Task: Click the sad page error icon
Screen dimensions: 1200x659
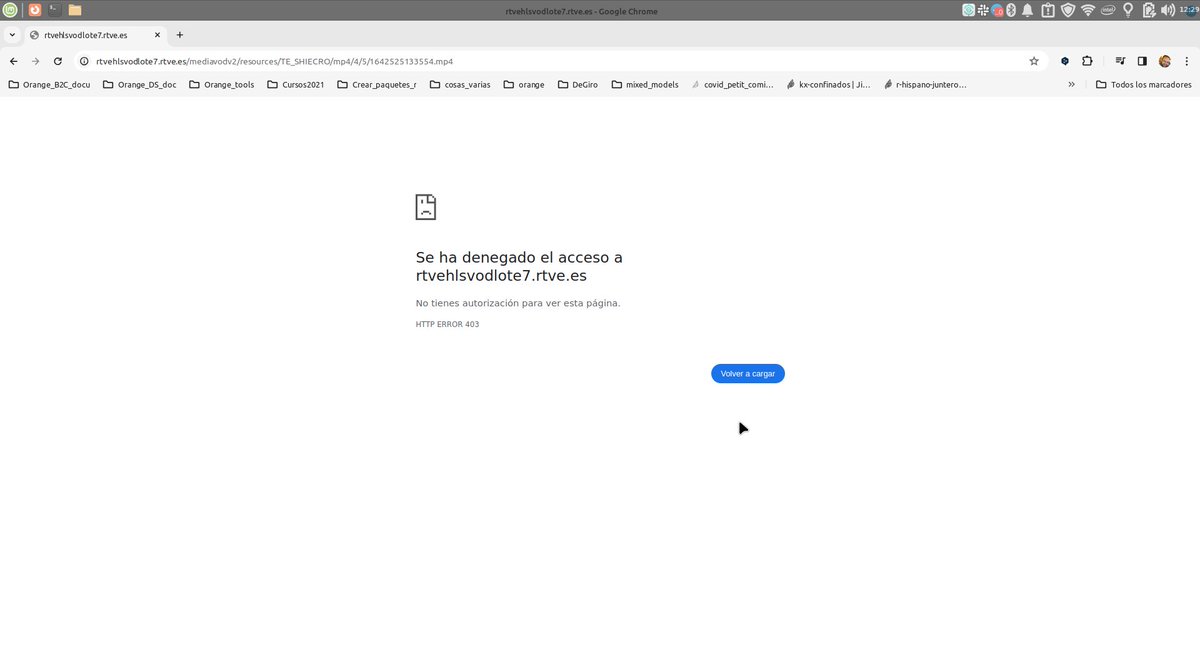Action: [426, 207]
